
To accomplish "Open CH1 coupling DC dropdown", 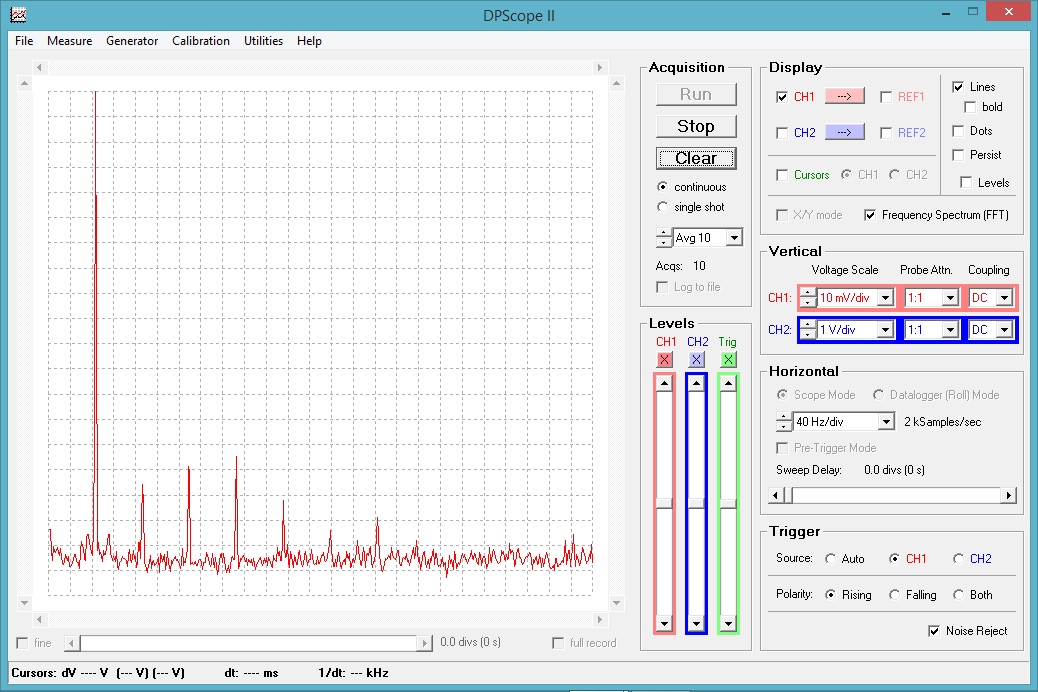I will tap(1005, 298).
